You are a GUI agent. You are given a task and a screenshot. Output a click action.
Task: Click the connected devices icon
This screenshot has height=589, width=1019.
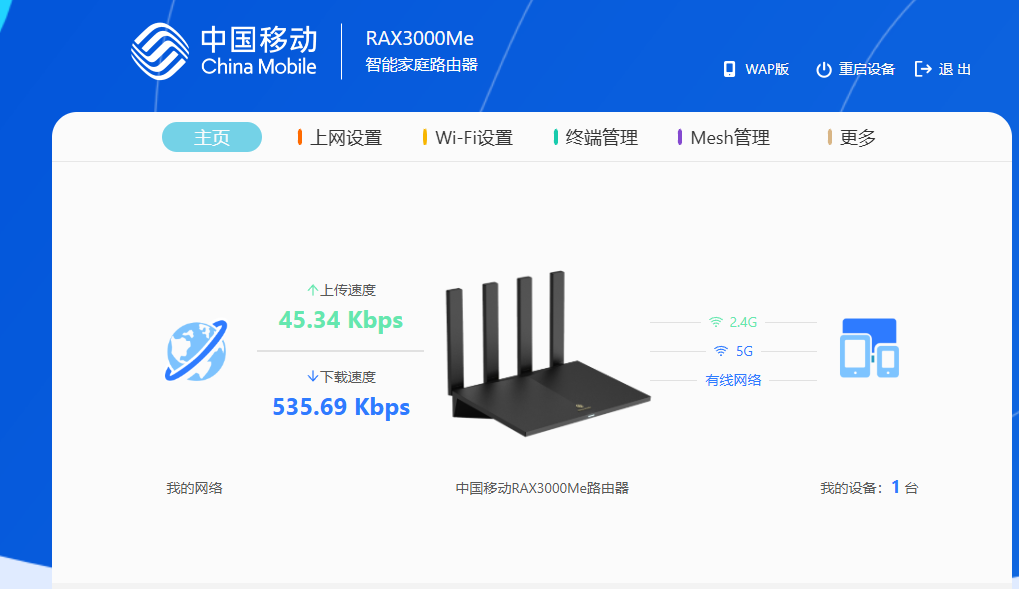[870, 348]
